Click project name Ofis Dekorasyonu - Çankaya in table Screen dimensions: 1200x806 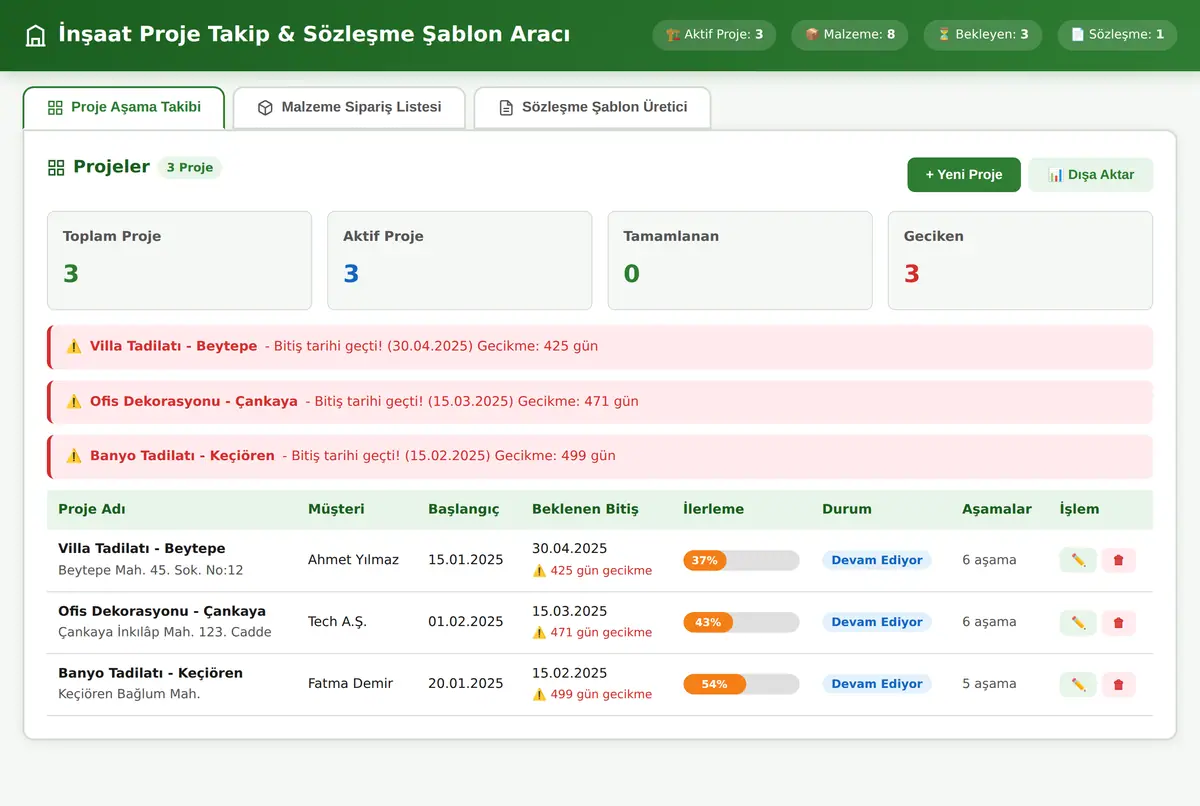(x=162, y=611)
